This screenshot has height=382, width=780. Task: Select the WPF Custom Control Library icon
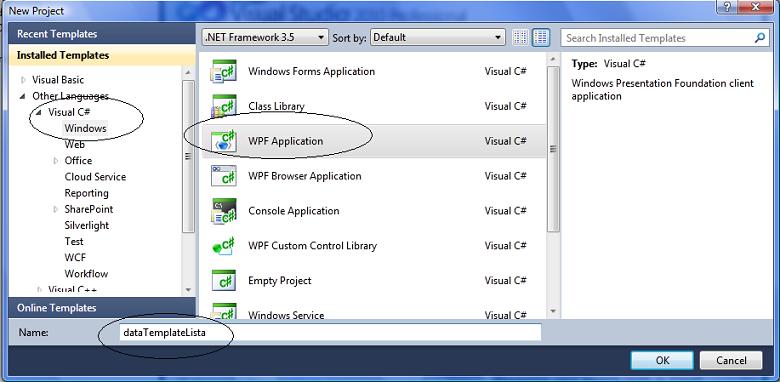pyautogui.click(x=223, y=246)
